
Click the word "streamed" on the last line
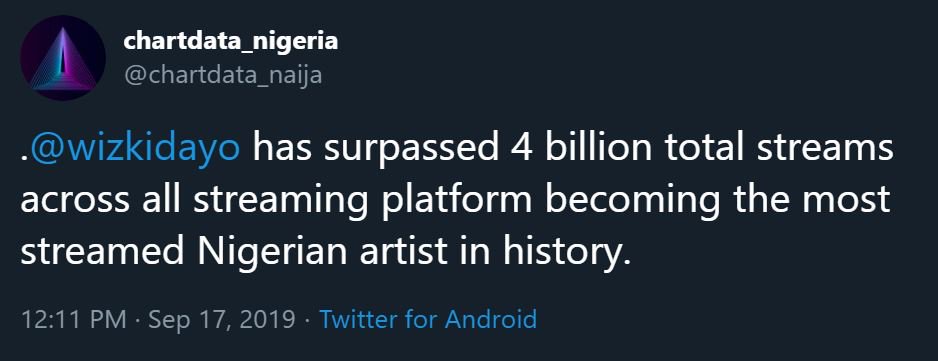(102, 252)
